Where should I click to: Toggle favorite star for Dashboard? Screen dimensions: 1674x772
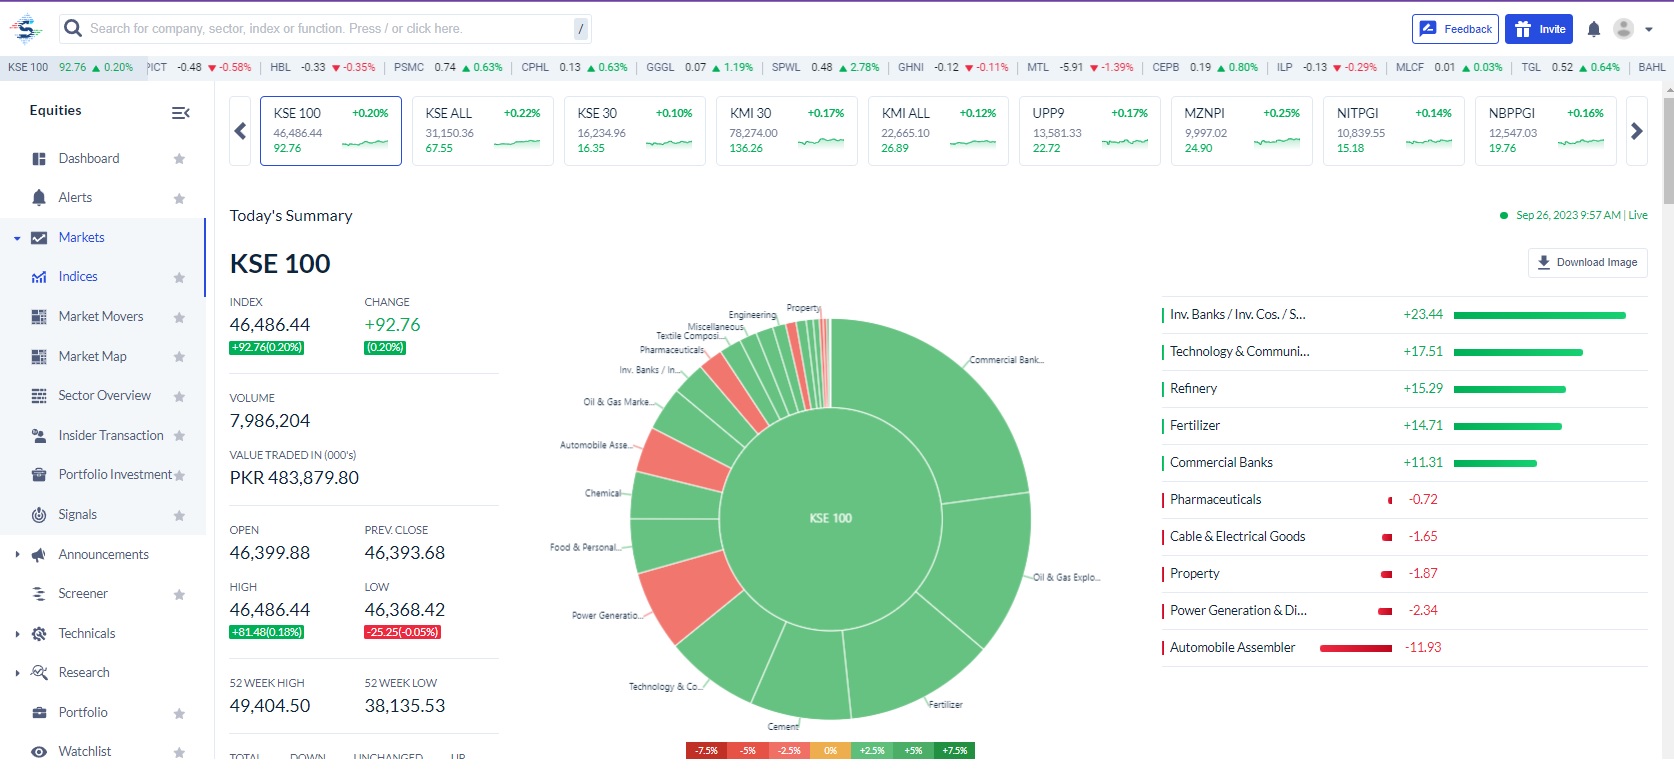pyautogui.click(x=179, y=159)
